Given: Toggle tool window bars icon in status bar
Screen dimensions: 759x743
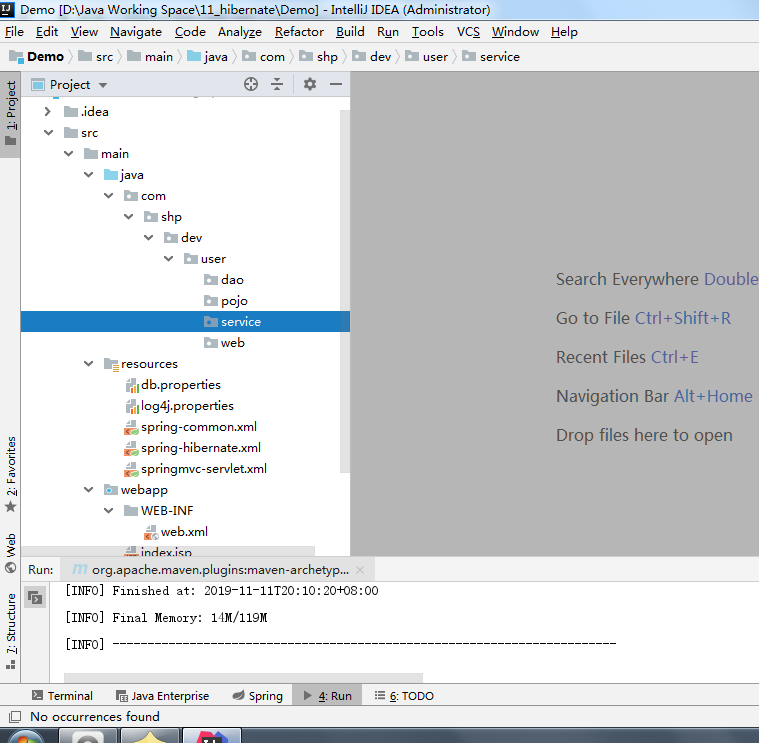Looking at the screenshot, I should [15, 716].
